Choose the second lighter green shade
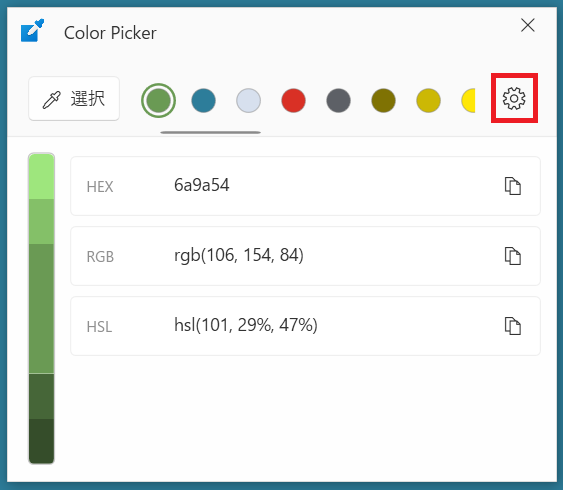 coord(41,221)
